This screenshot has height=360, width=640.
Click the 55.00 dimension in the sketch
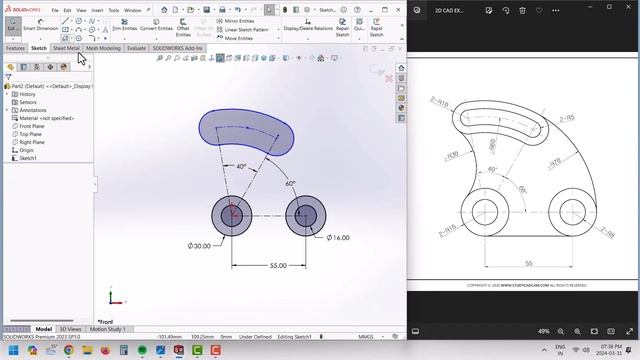(x=278, y=265)
